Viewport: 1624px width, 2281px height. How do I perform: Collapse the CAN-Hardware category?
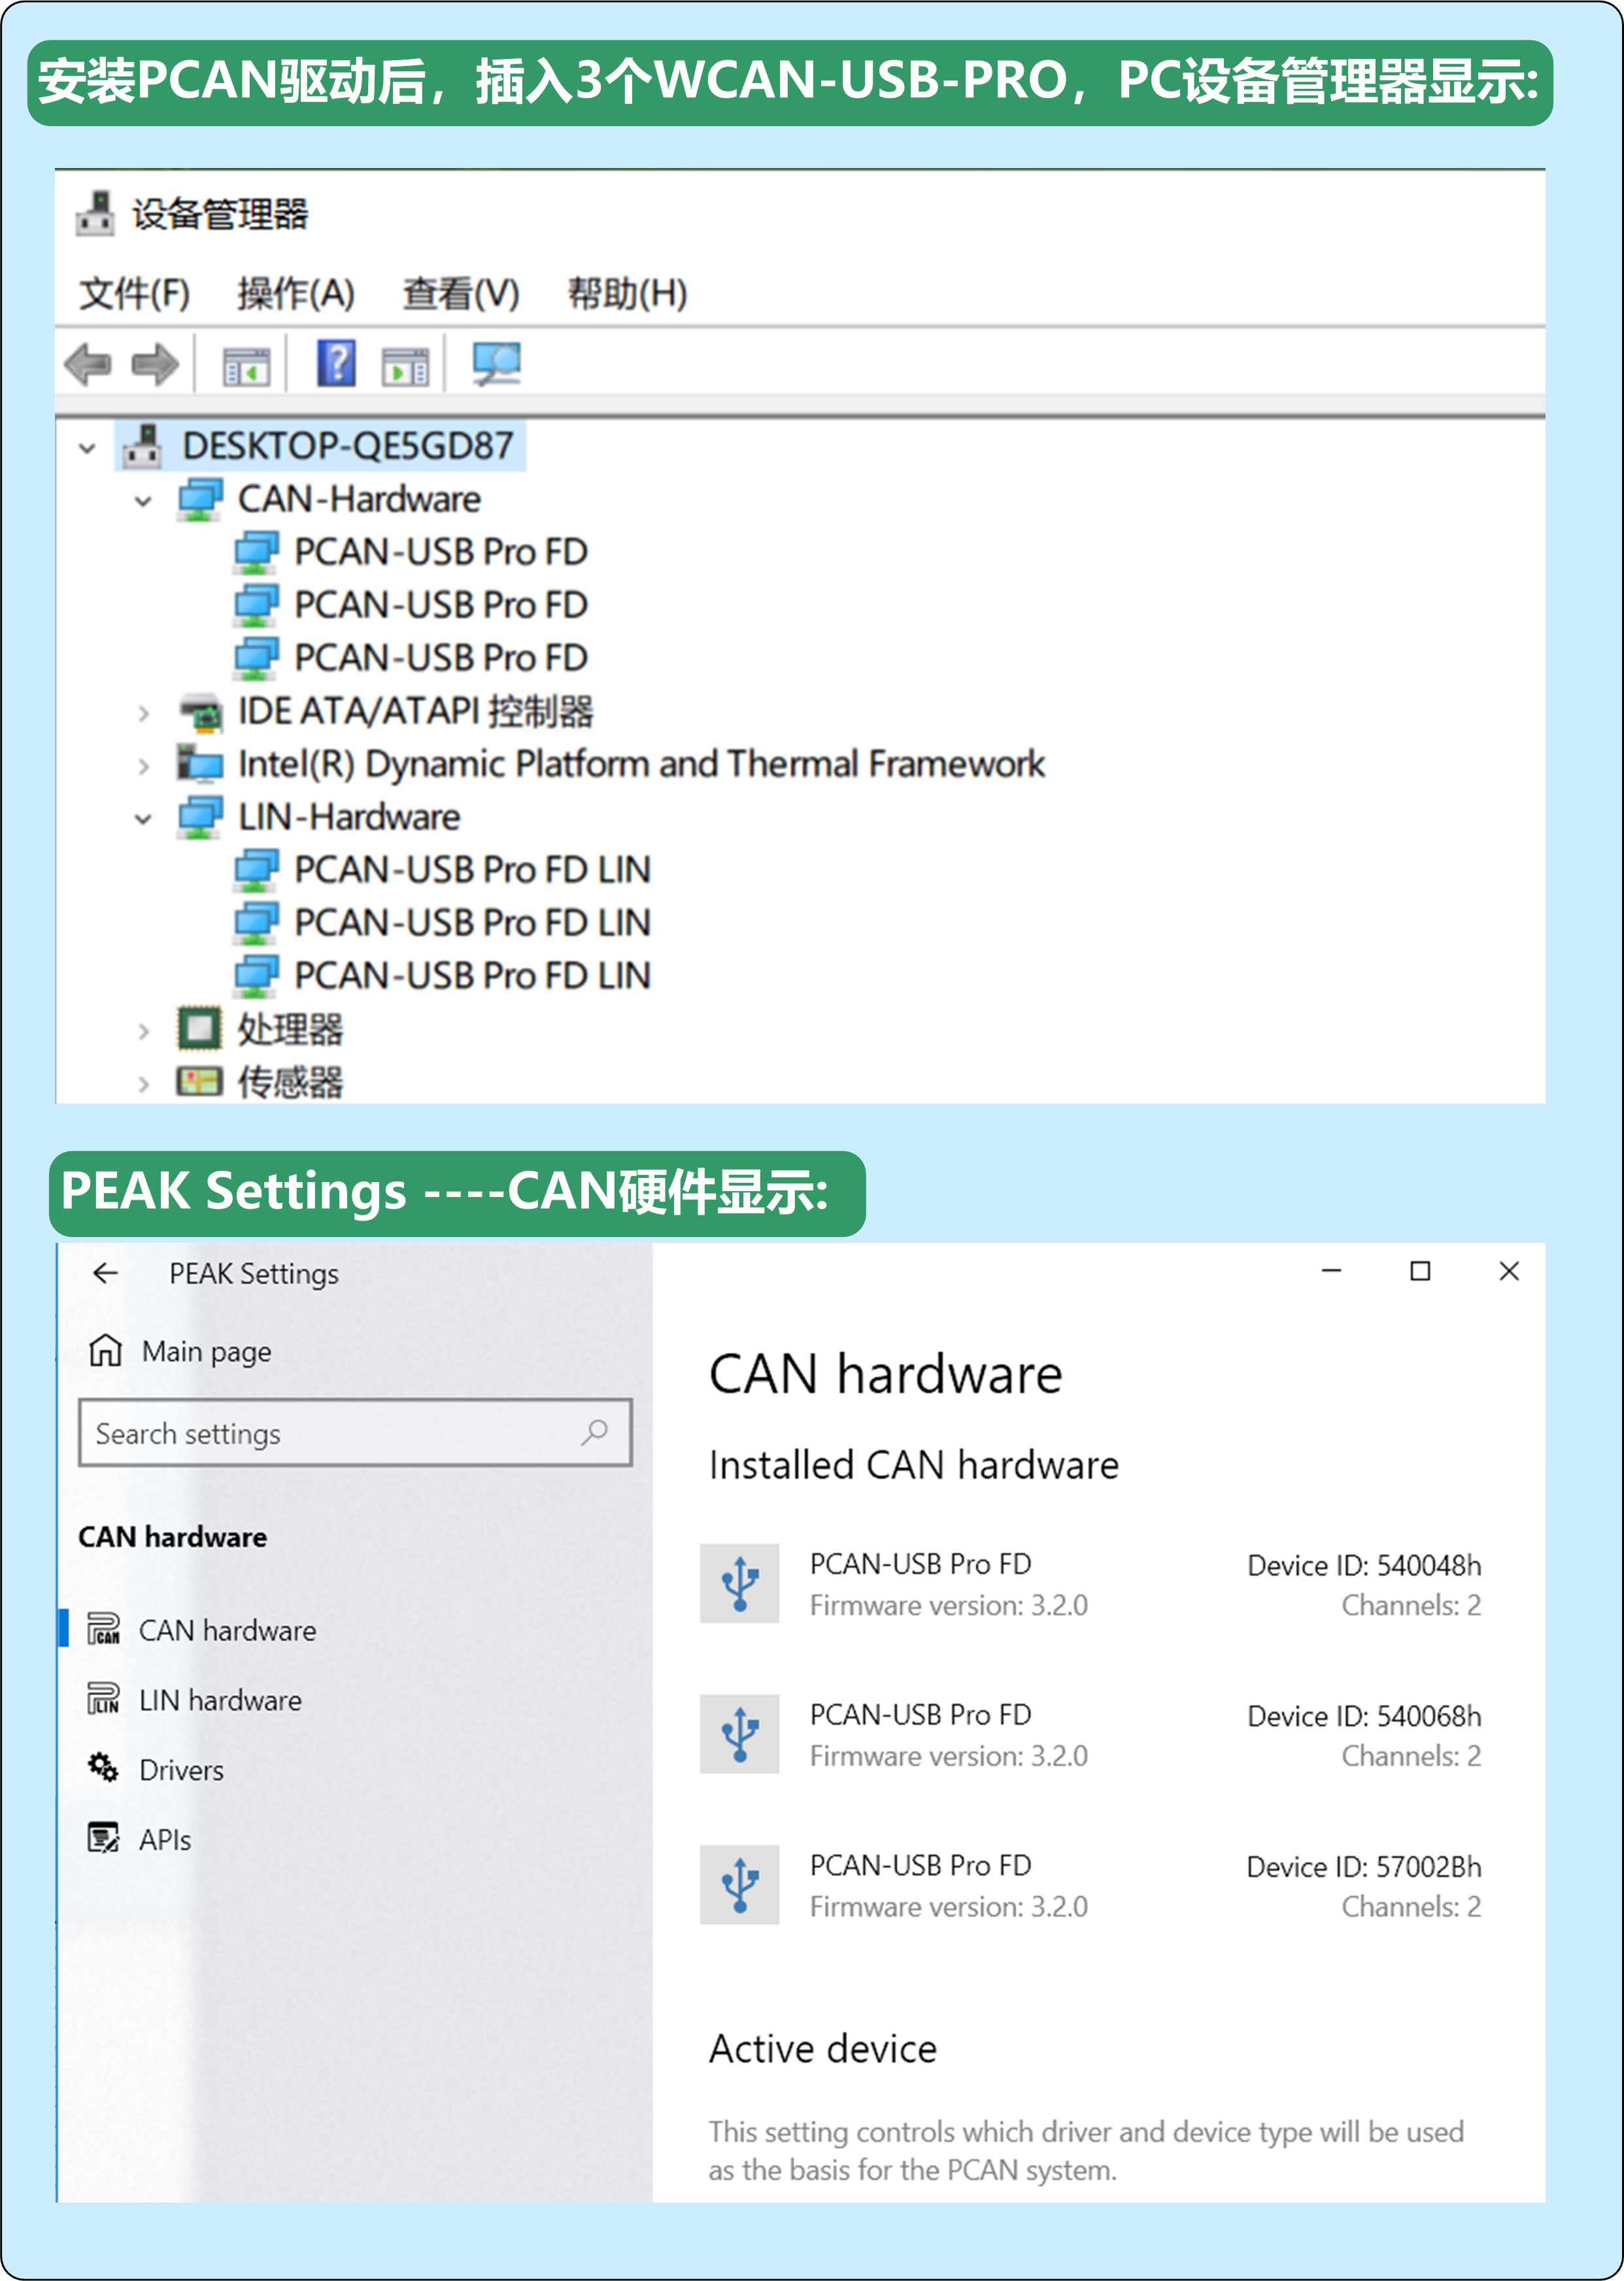click(143, 501)
